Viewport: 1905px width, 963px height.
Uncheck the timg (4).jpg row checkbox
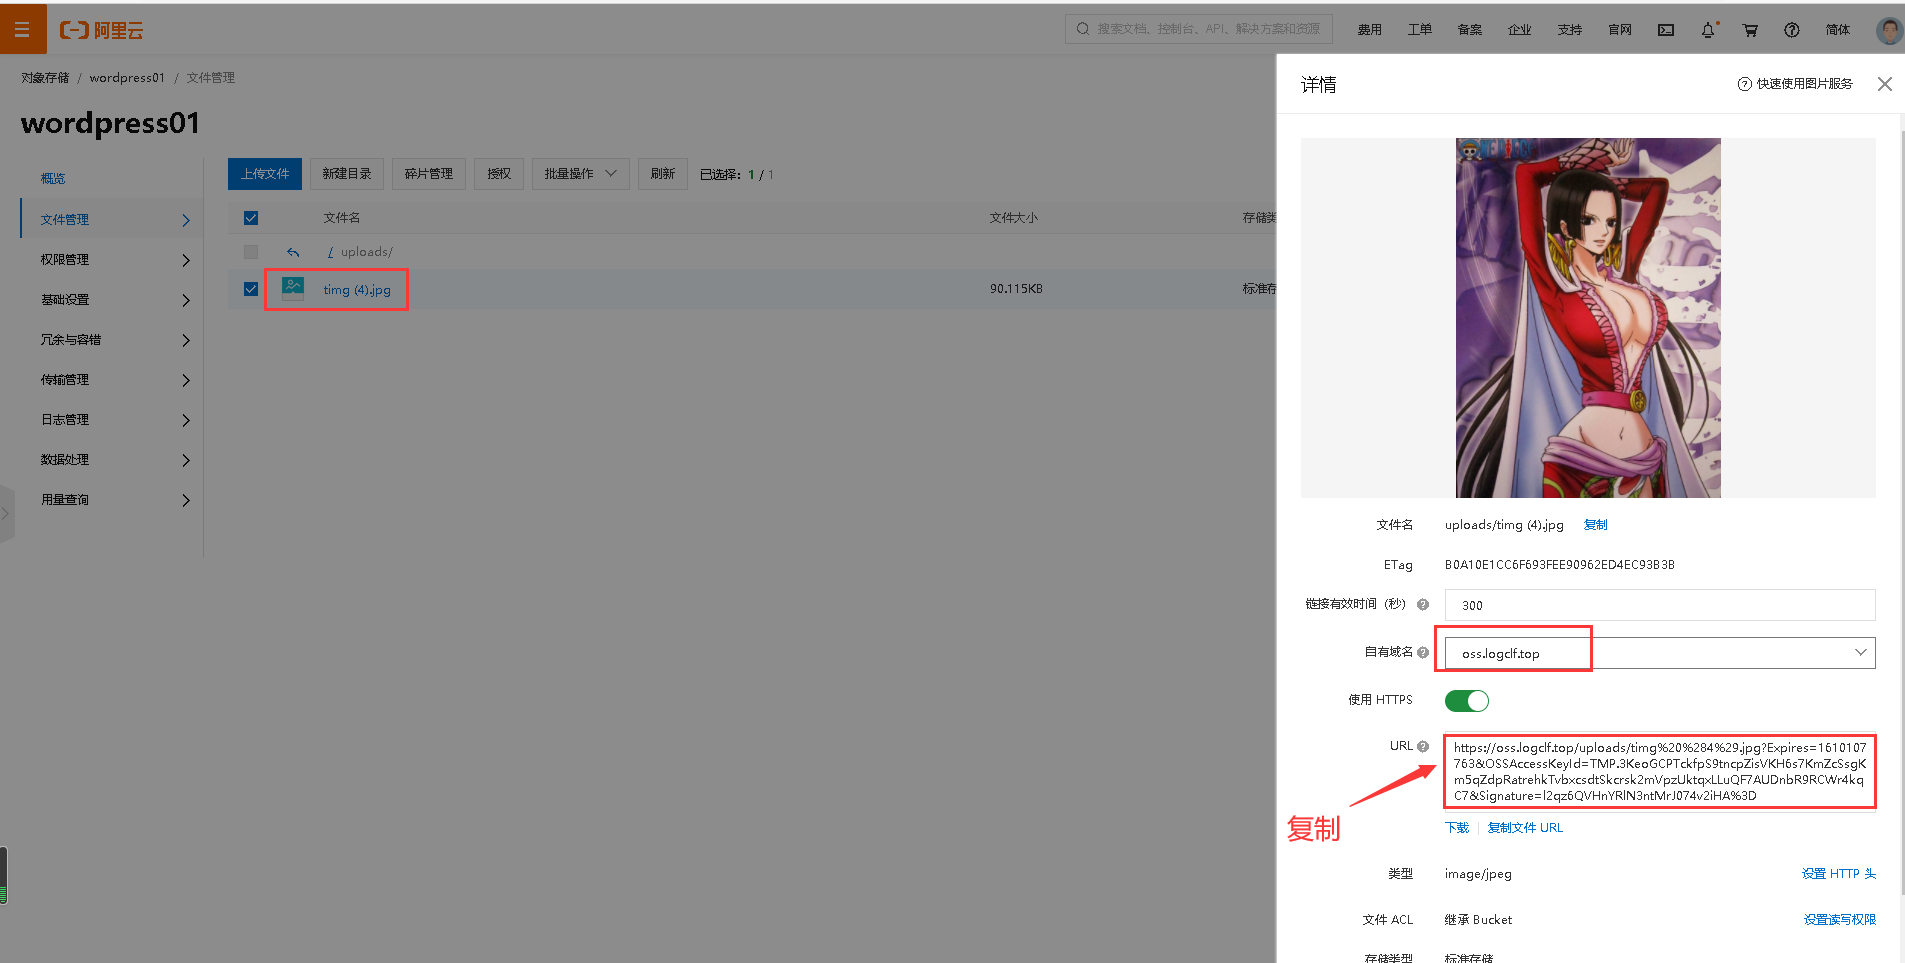click(x=251, y=289)
